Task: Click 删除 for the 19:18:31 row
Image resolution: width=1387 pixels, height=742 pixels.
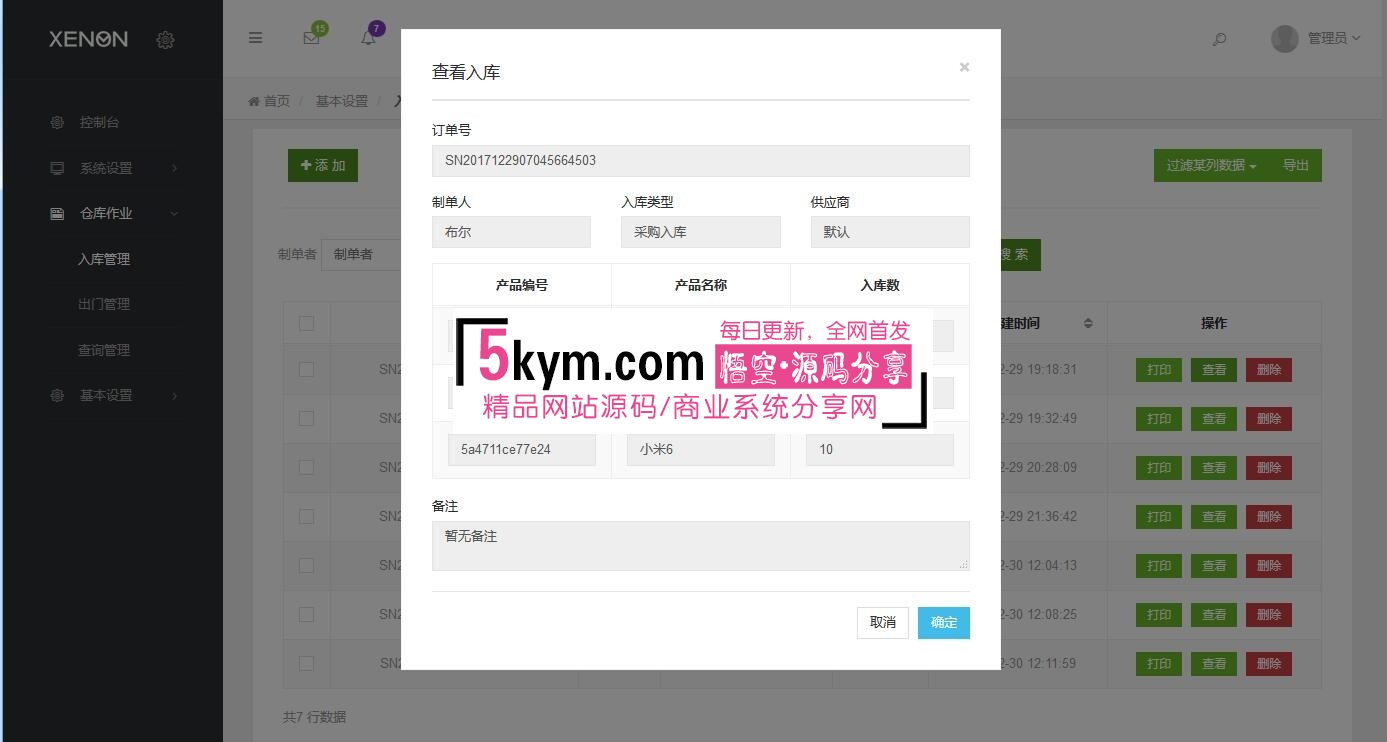Action: 1269,370
